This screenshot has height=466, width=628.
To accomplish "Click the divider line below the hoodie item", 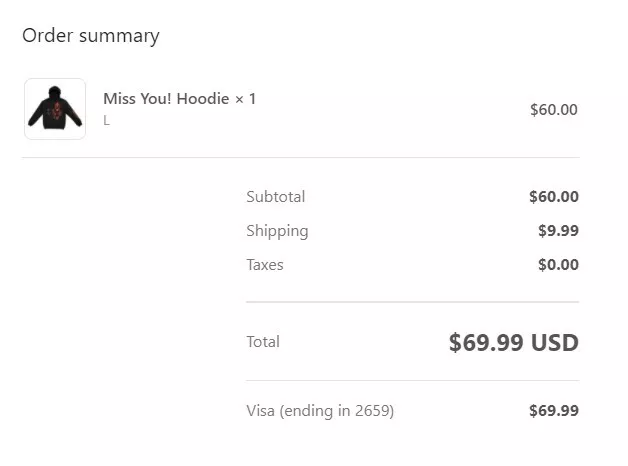I will [301, 157].
